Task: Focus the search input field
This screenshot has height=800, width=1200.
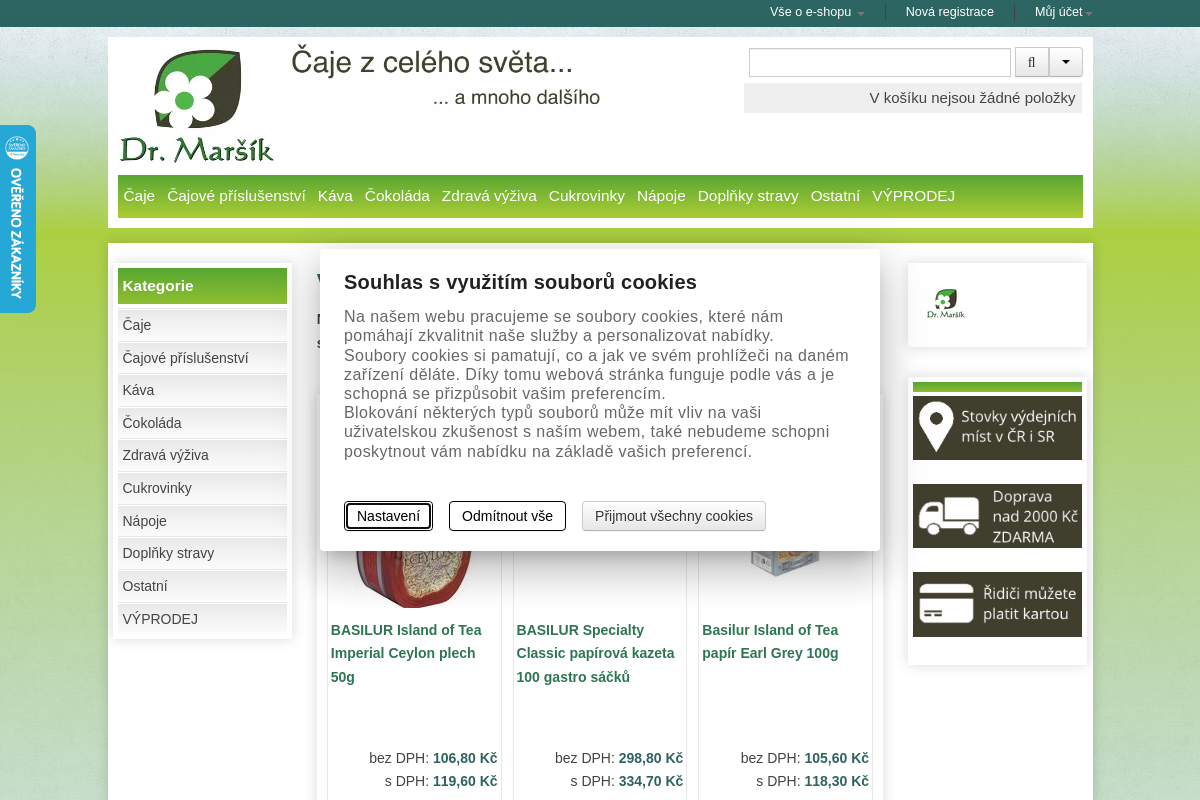Action: [880, 62]
